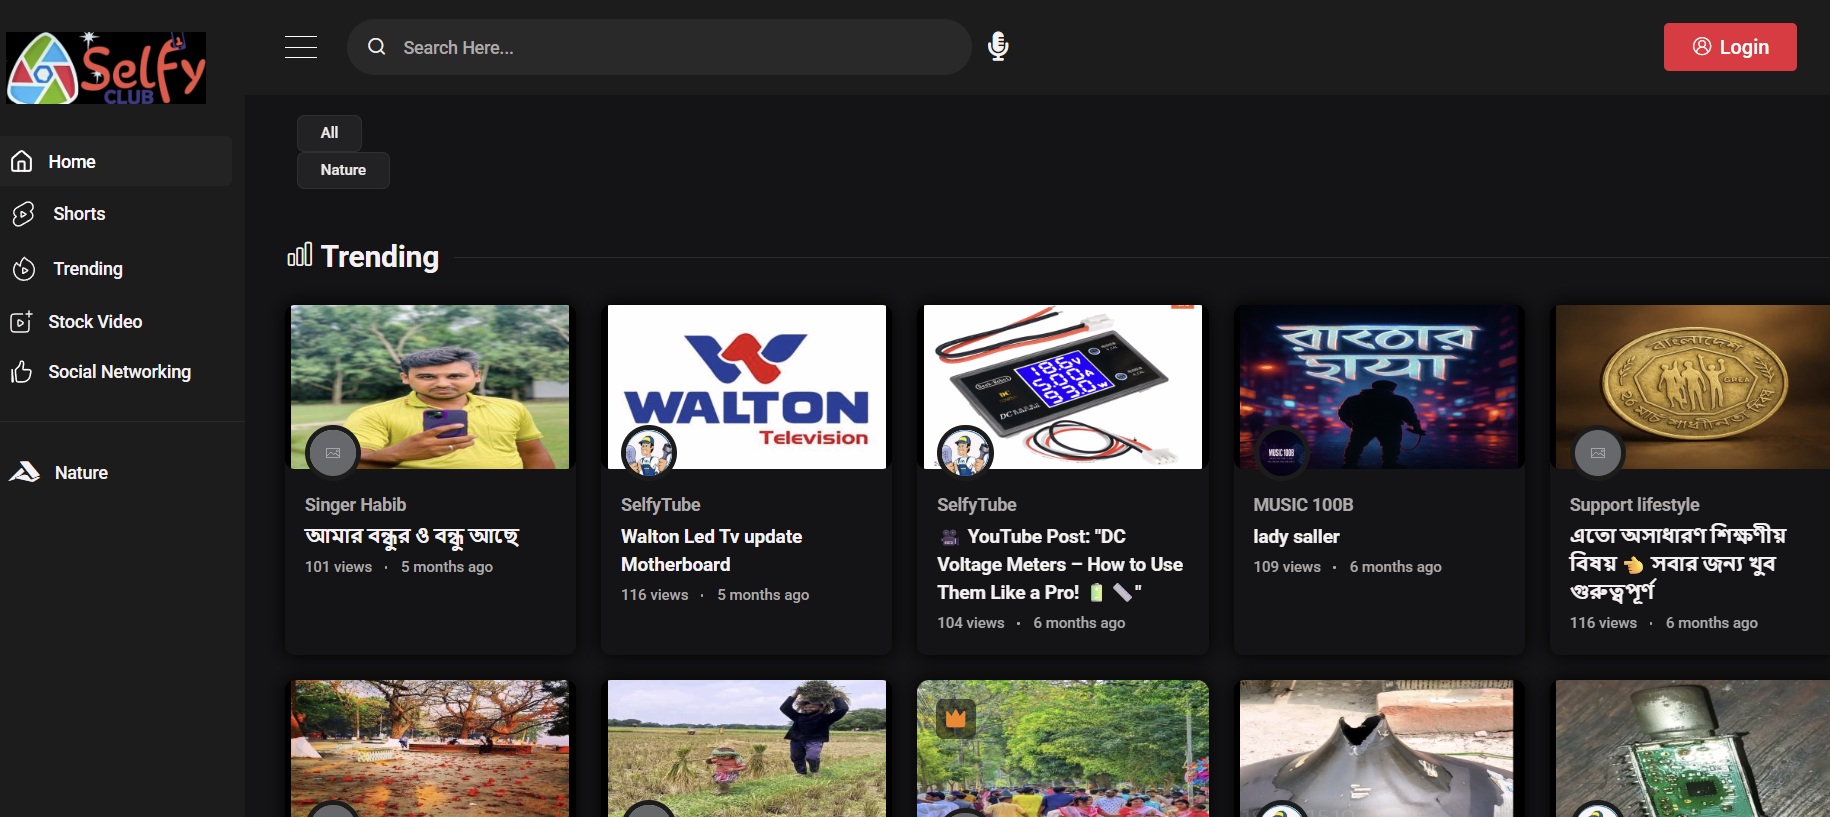Click the Support lifestyle channel avatar
Viewport: 1830px width, 817px height.
(1598, 453)
